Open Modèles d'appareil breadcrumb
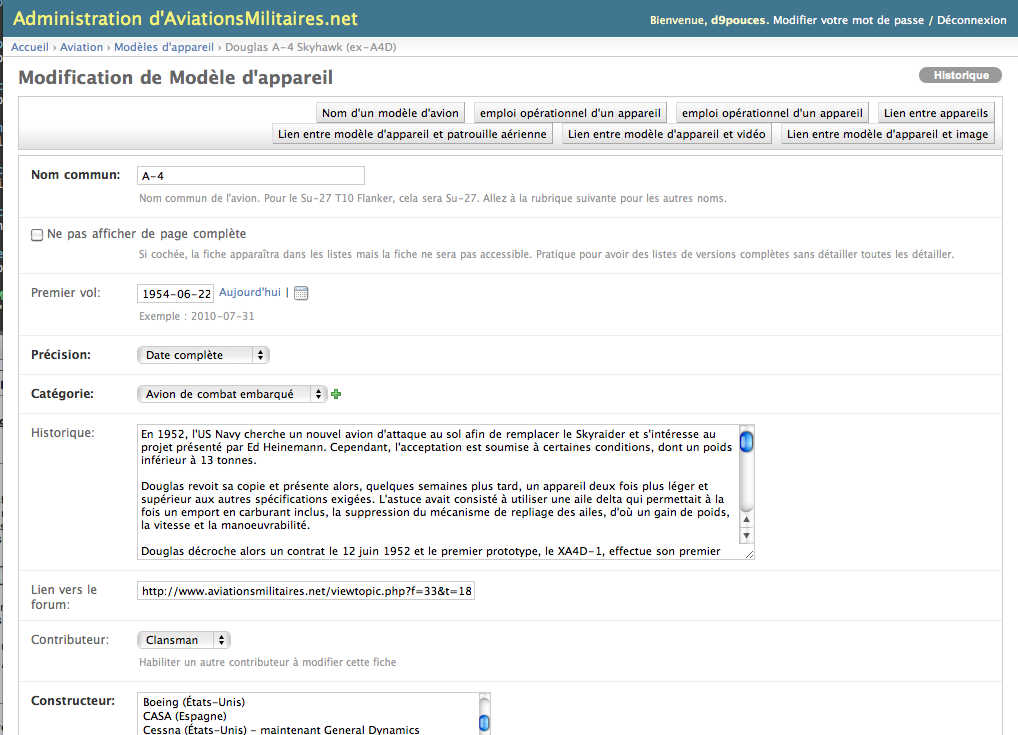 tap(164, 47)
